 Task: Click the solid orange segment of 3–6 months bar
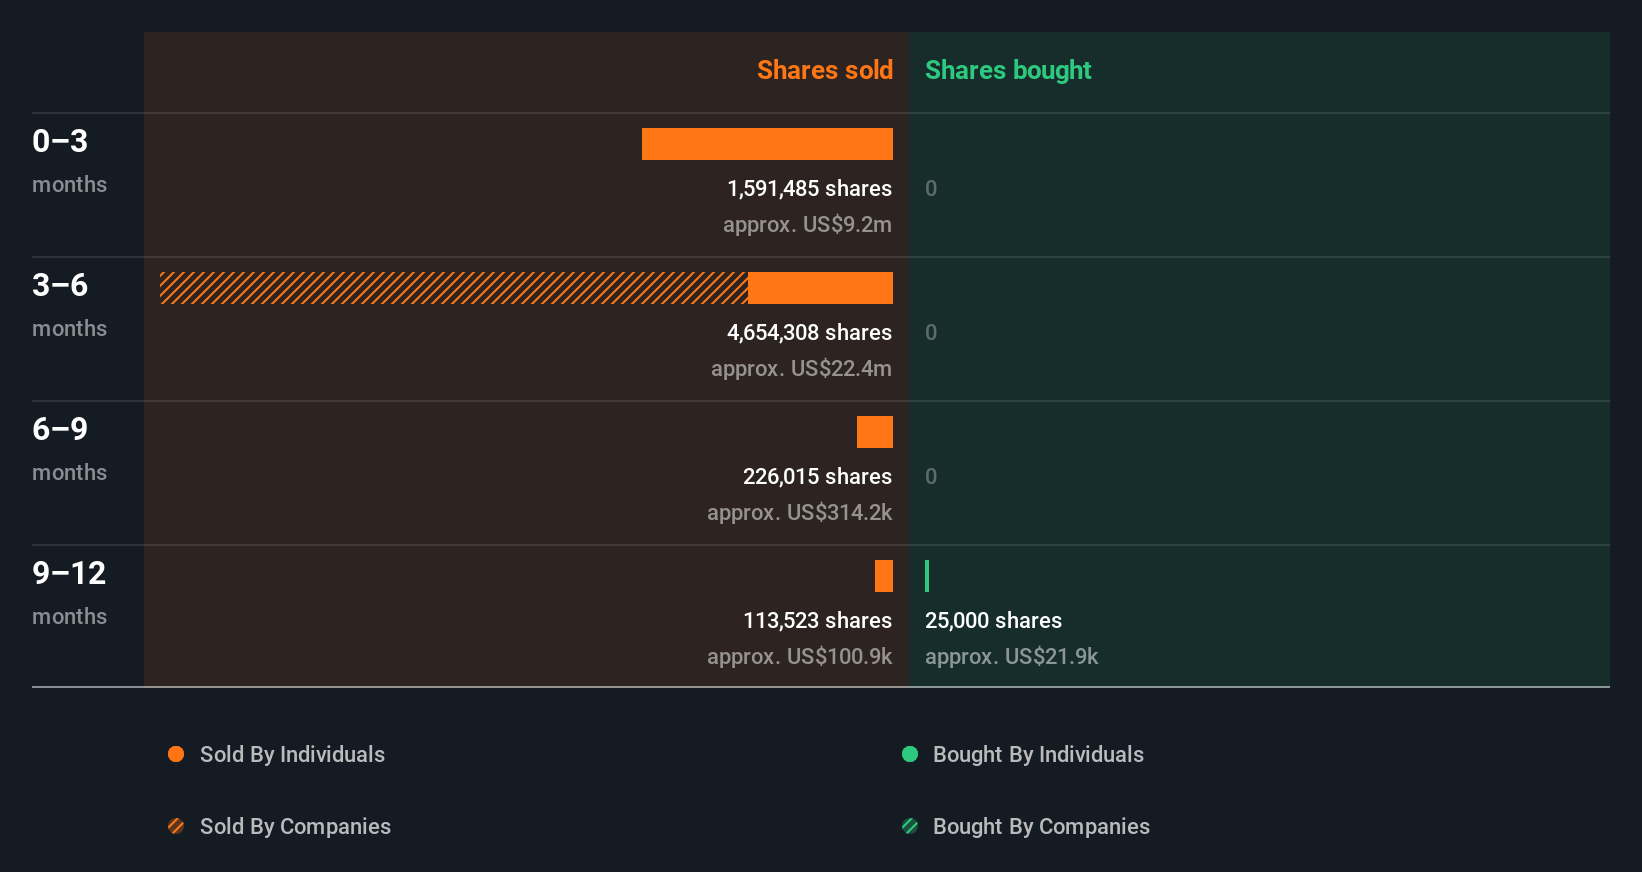click(x=820, y=288)
